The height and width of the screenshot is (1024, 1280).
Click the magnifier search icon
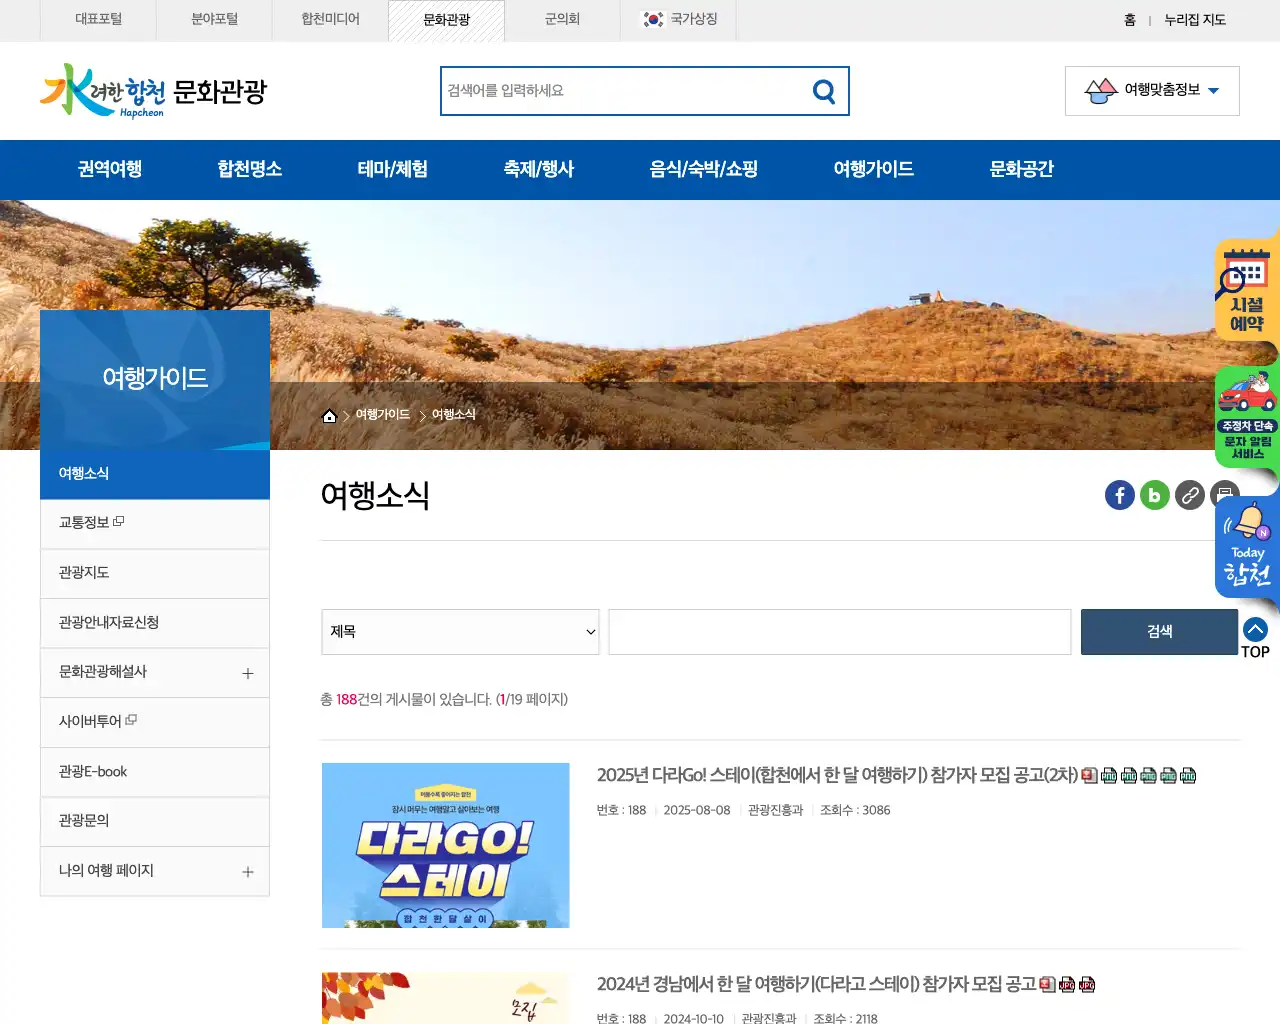[x=823, y=91]
